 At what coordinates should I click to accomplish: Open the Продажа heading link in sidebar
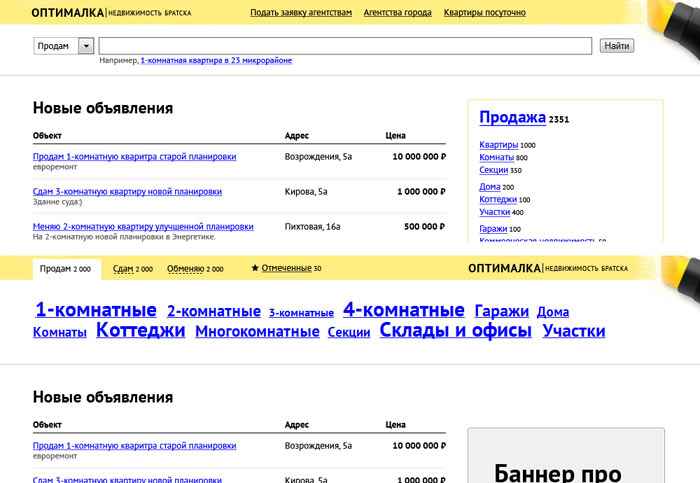[512, 118]
